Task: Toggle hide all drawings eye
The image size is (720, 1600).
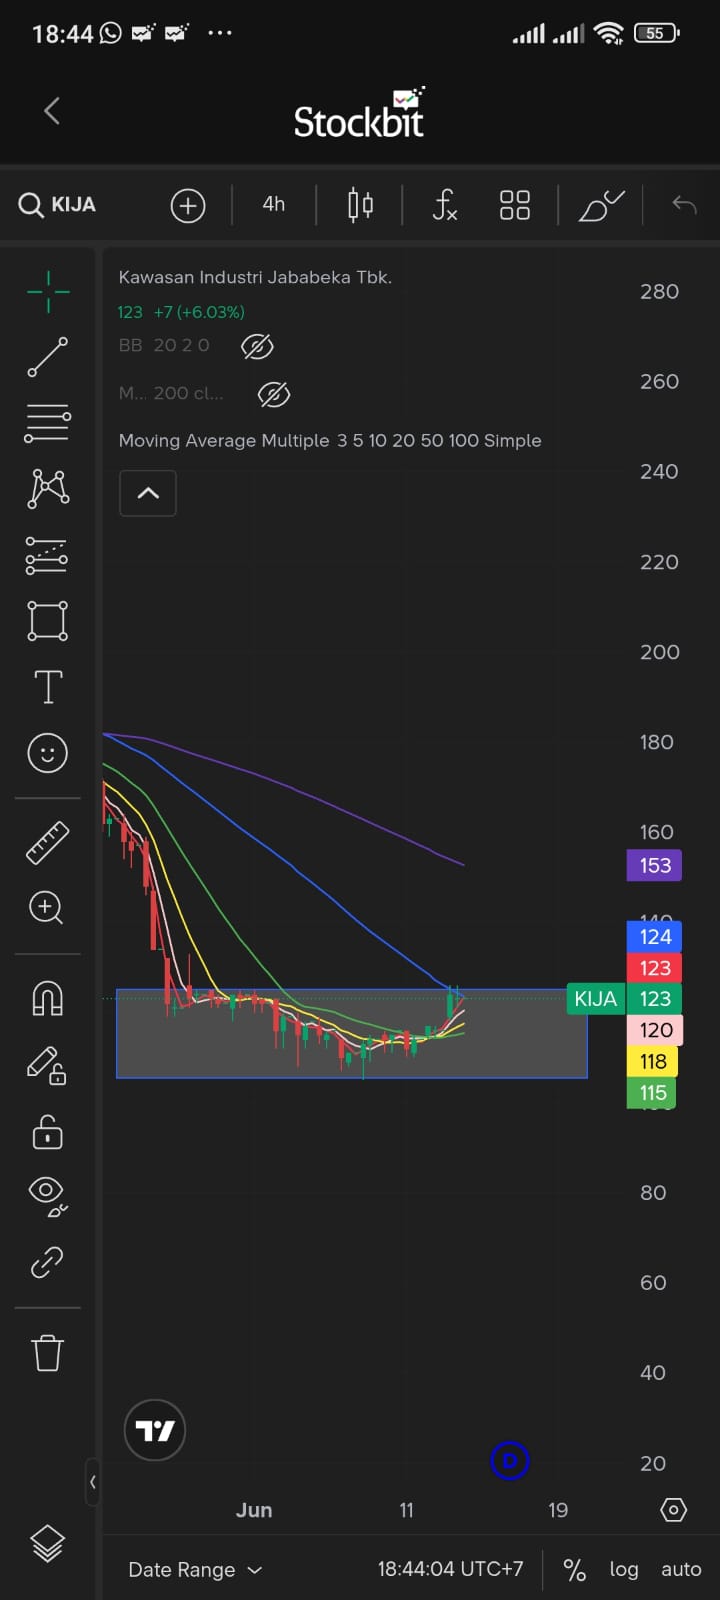Action: pyautogui.click(x=48, y=1196)
